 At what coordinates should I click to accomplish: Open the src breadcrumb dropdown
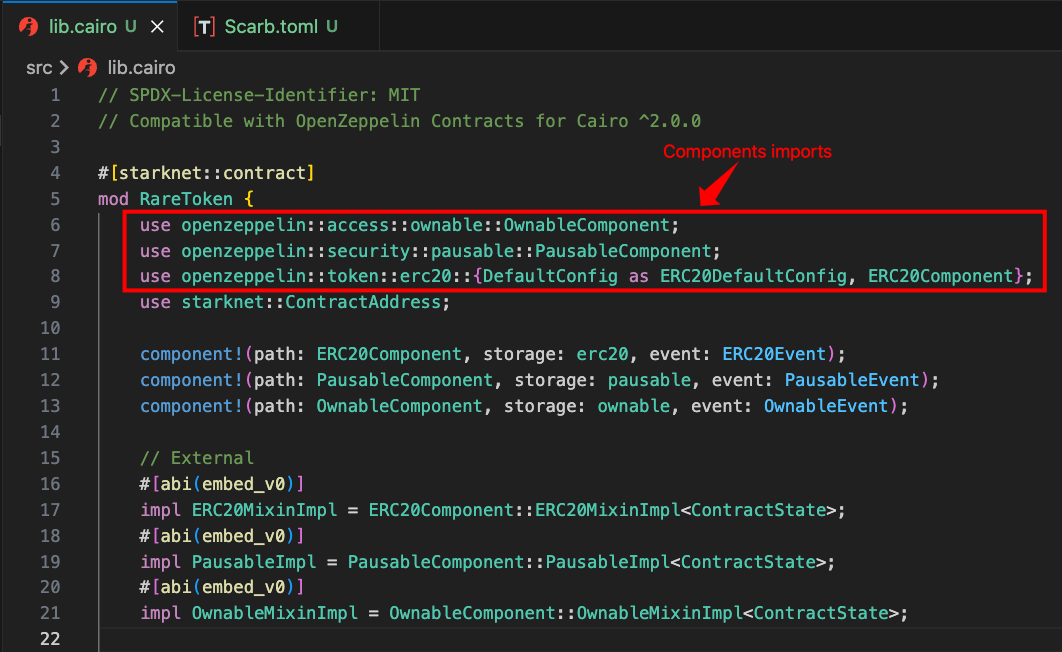(x=38, y=67)
